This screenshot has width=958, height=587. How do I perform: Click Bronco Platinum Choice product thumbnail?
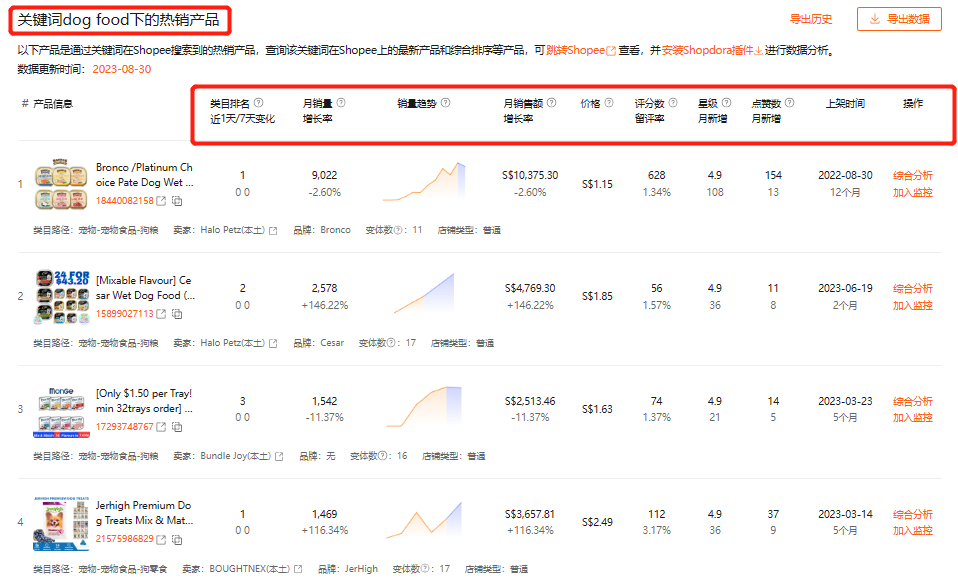tap(61, 184)
